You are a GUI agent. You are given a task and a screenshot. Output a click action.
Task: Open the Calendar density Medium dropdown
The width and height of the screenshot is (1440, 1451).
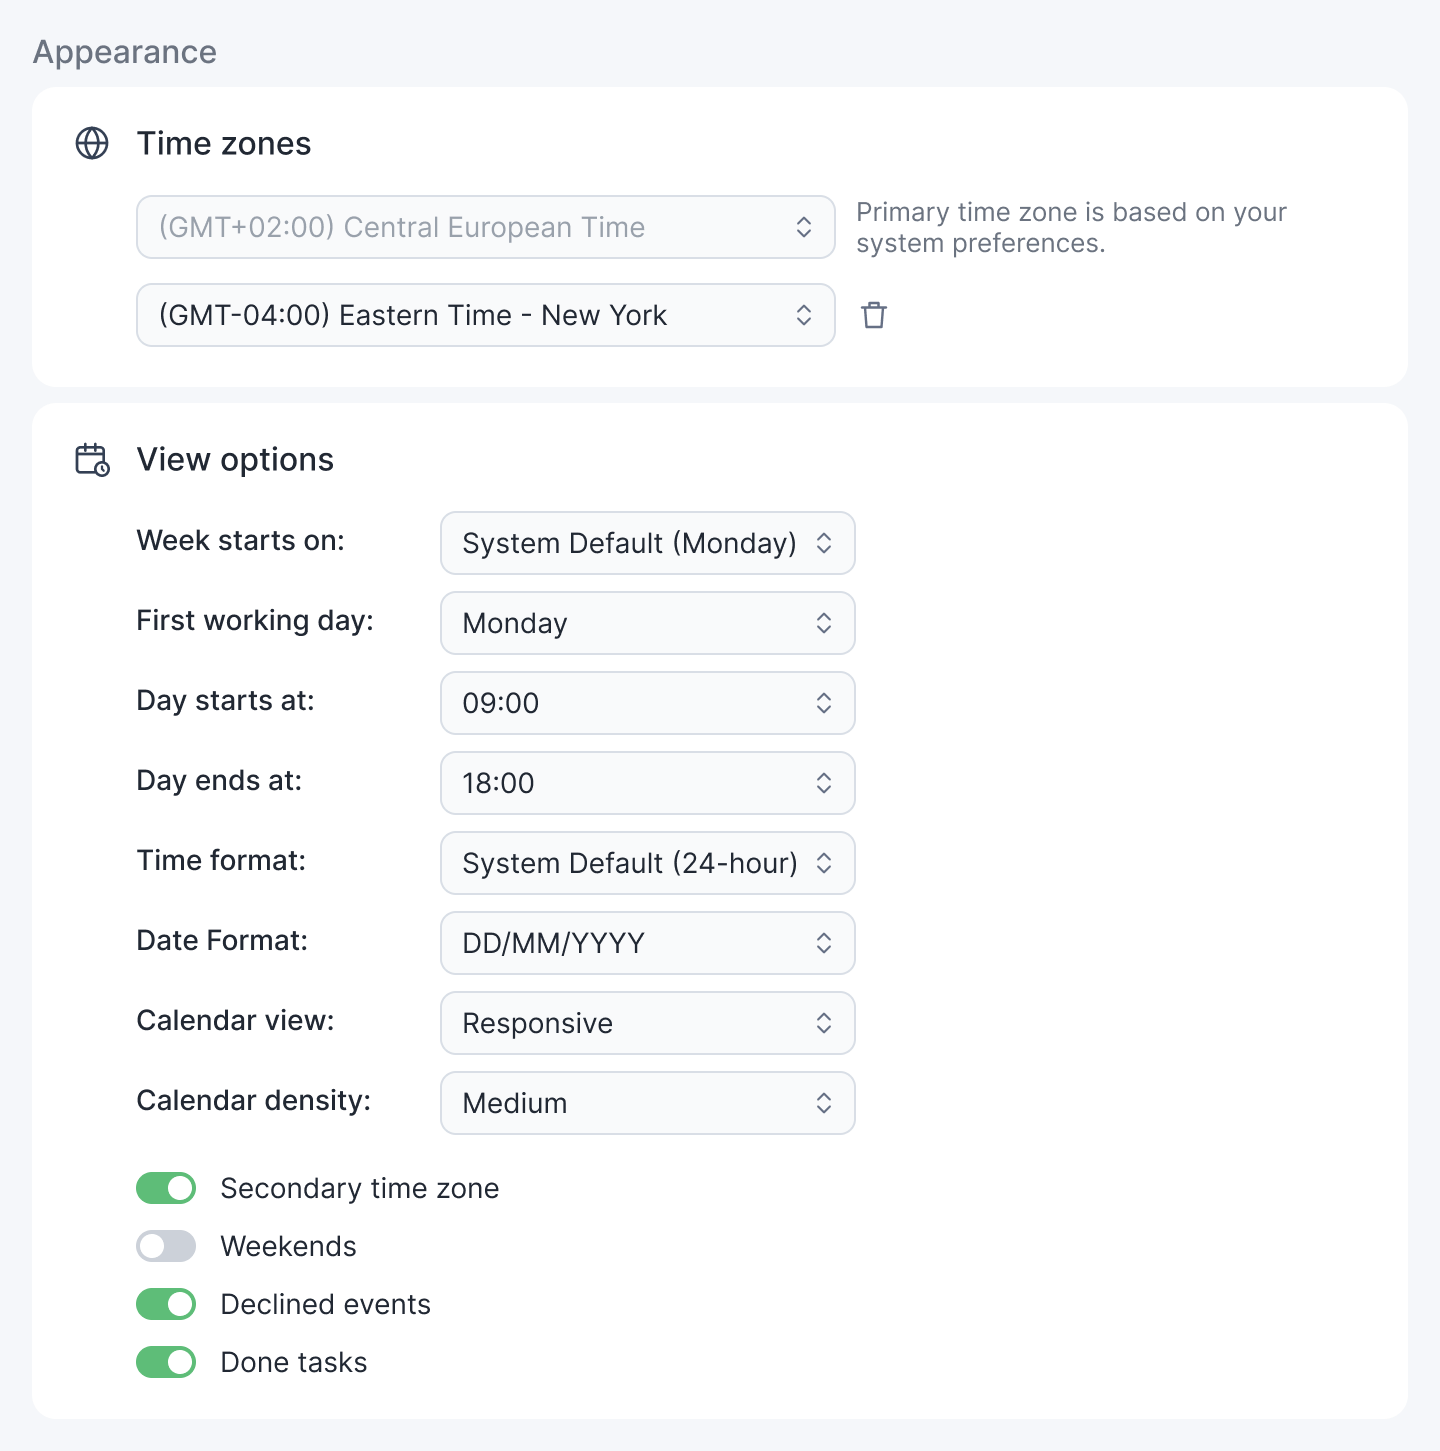click(648, 1103)
